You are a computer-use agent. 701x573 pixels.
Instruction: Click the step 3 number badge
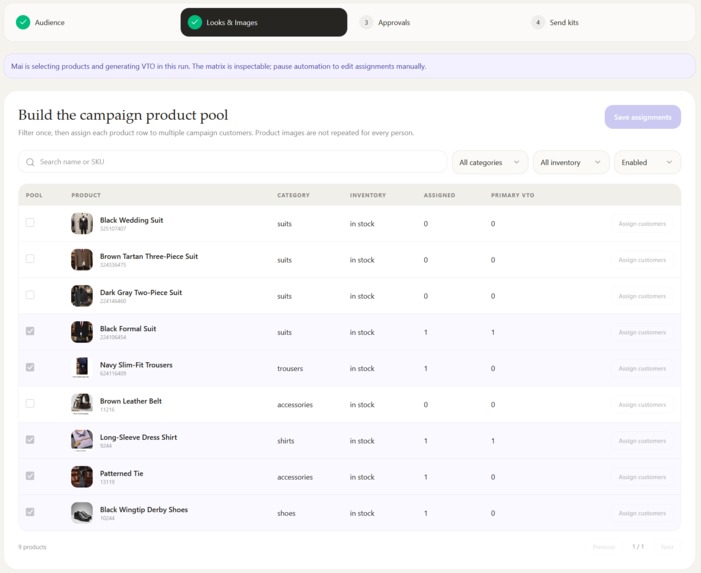point(366,22)
